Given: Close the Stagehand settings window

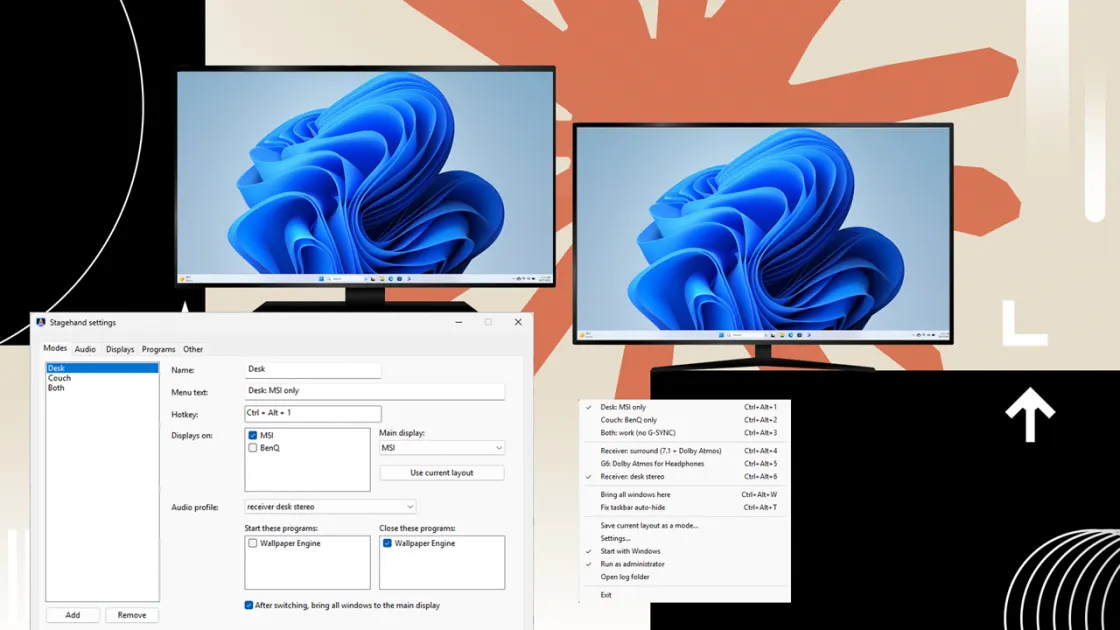Looking at the screenshot, I should tap(518, 322).
